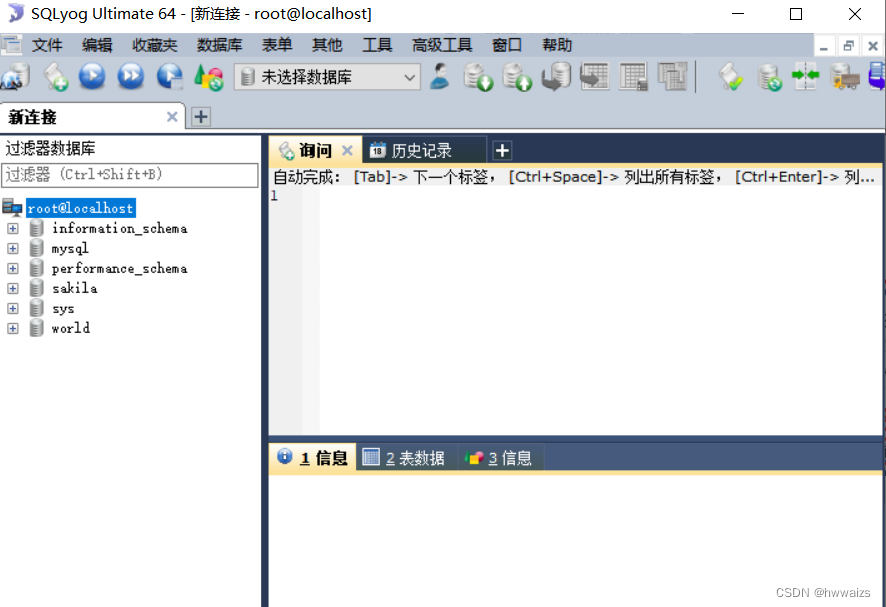Open the 收藏夹 menu
Viewport: 886px width, 607px height.
154,45
